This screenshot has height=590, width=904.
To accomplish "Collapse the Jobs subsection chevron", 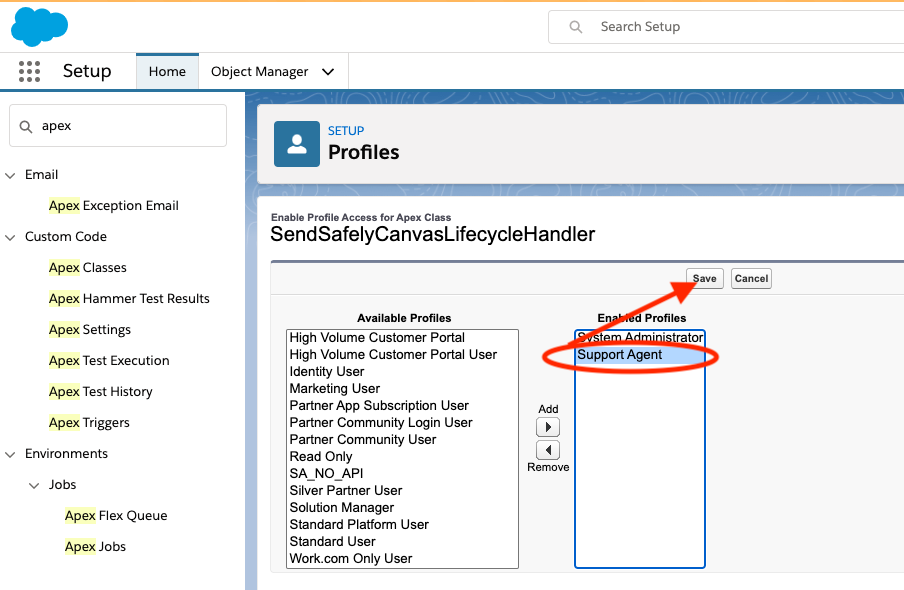I will pos(34,486).
